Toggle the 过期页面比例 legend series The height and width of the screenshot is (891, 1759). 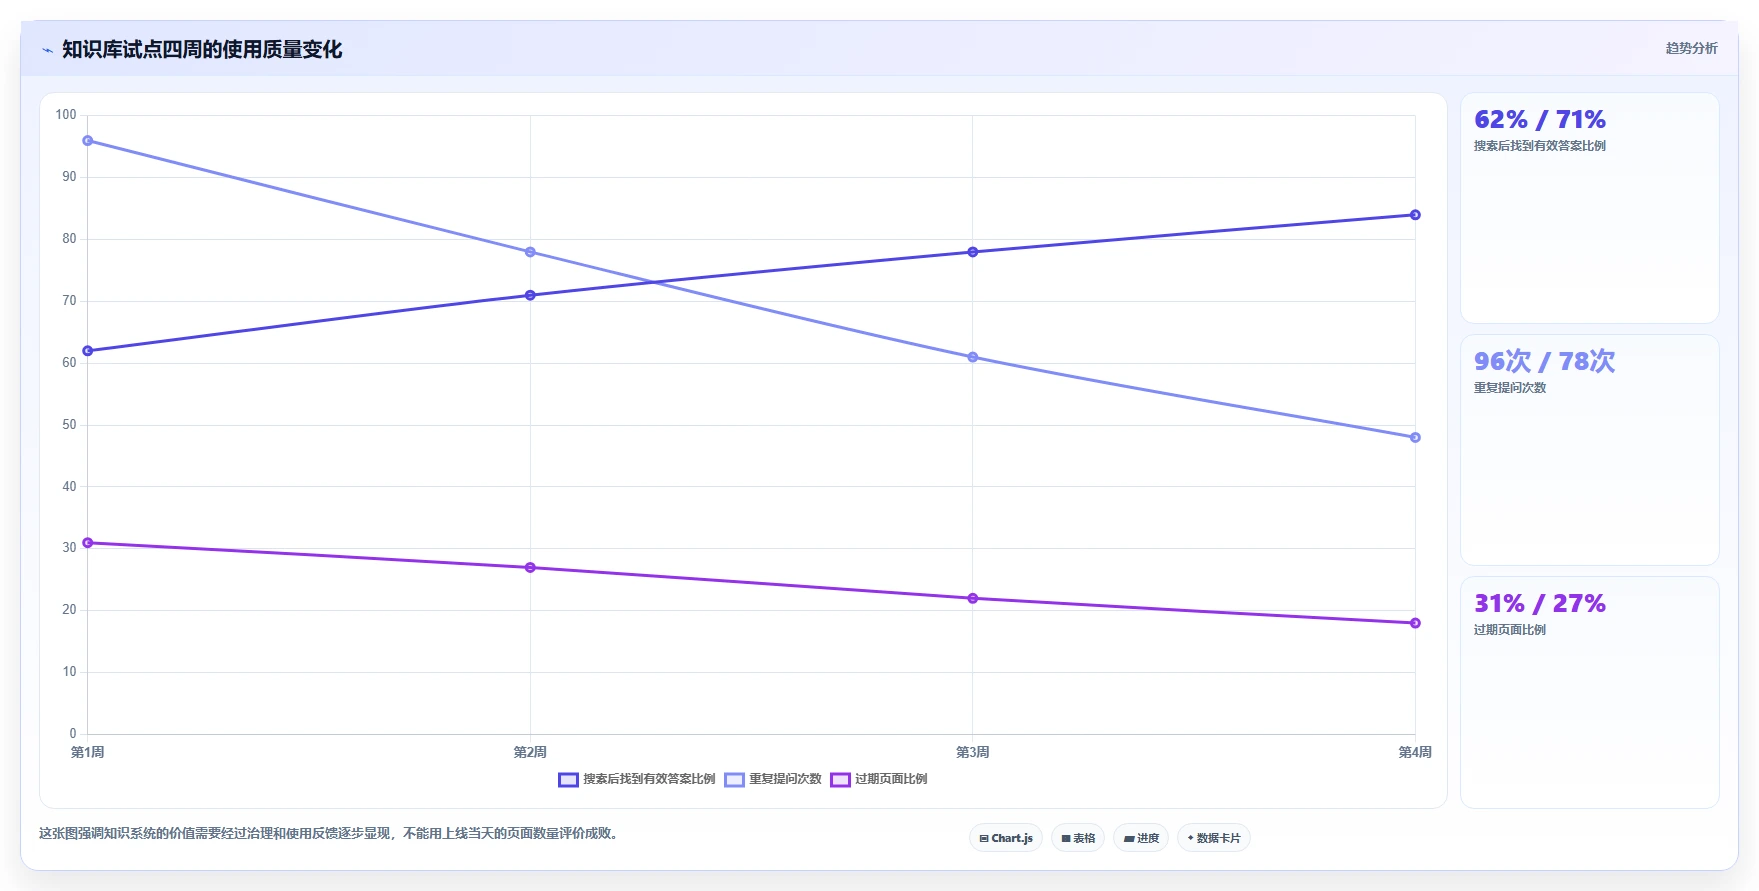coord(879,779)
